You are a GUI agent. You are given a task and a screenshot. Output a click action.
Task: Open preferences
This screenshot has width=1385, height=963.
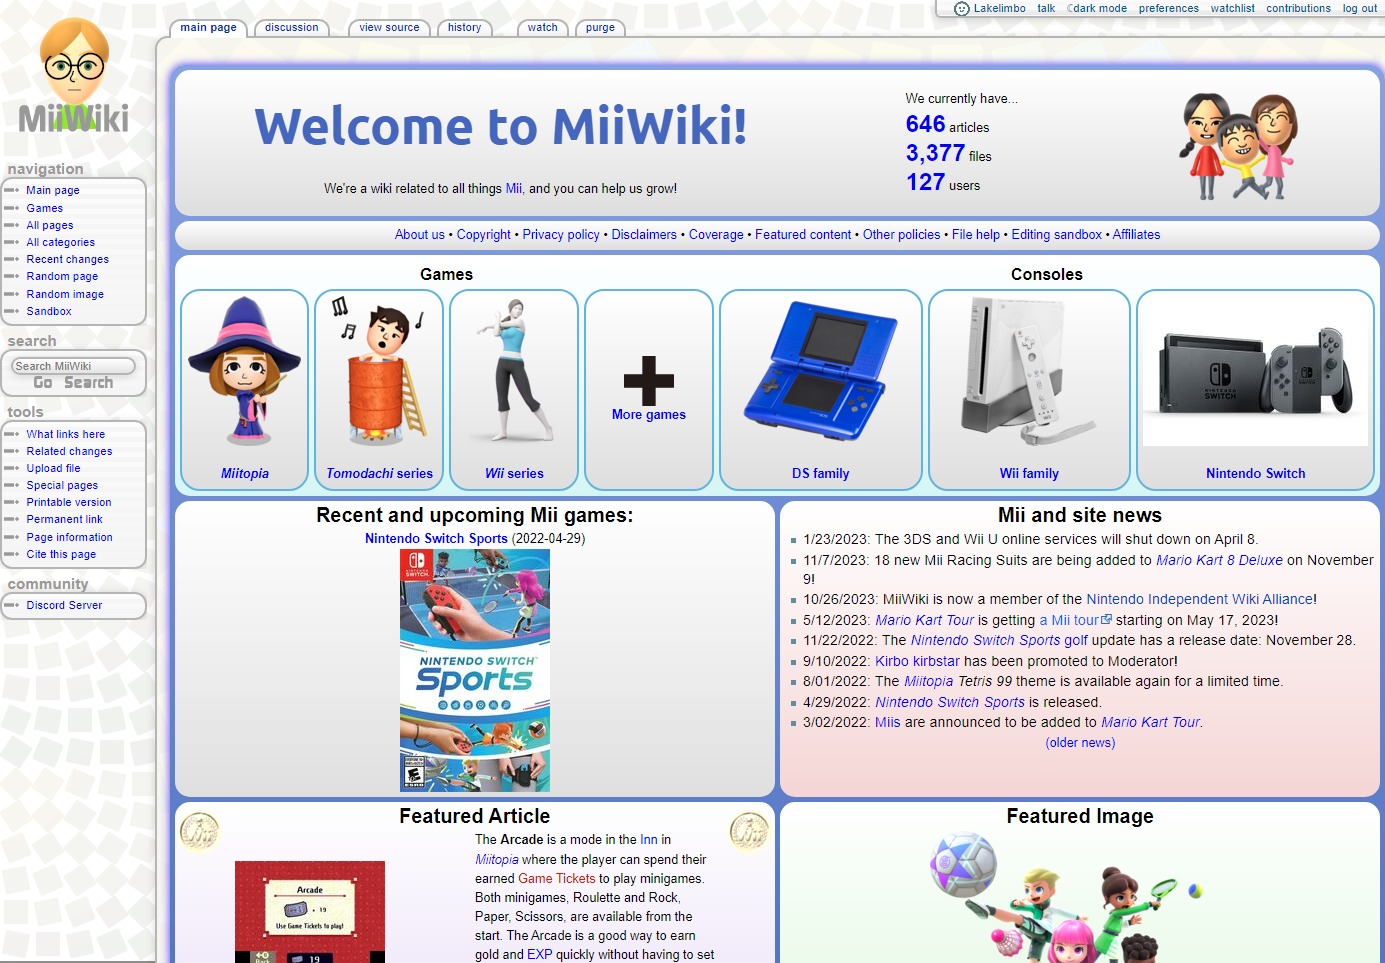(1168, 8)
